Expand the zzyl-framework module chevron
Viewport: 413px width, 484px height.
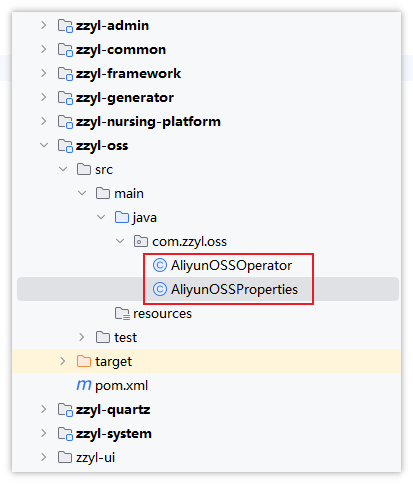click(x=43, y=73)
